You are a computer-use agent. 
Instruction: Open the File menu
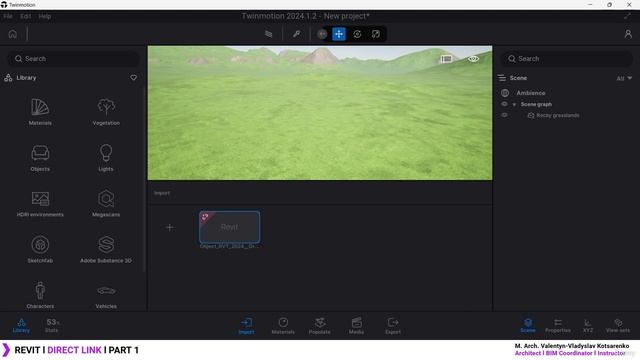click(x=8, y=16)
